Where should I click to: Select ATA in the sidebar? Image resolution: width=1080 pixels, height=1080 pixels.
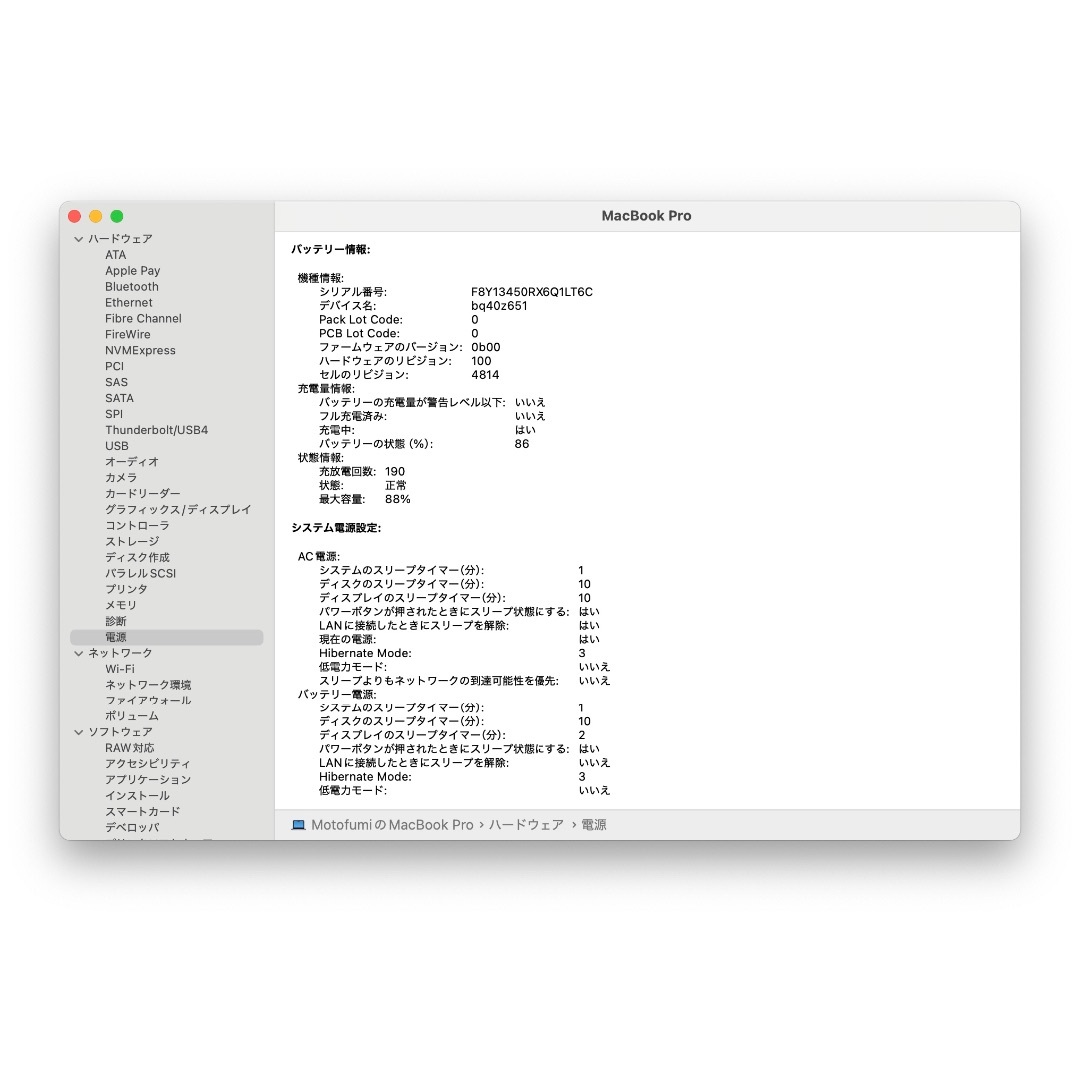coord(116,255)
